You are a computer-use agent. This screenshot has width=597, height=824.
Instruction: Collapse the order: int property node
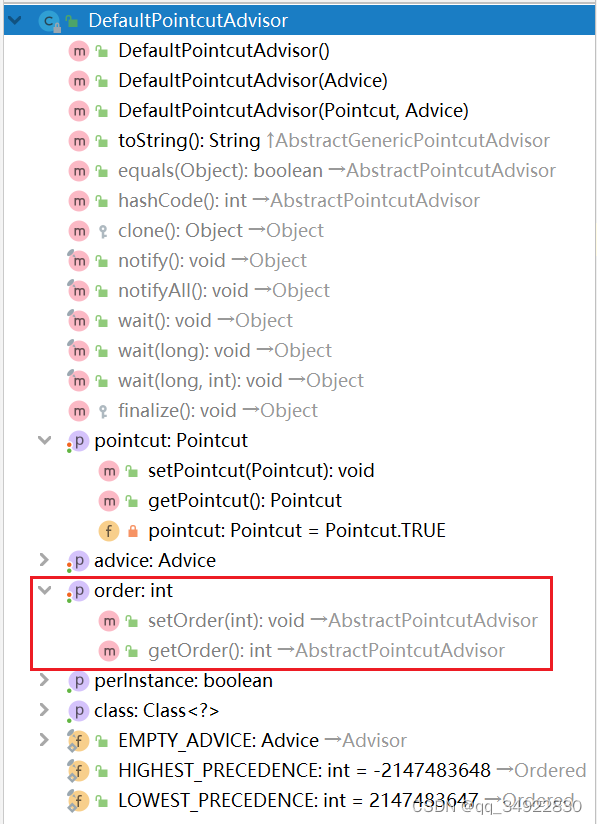click(45, 590)
